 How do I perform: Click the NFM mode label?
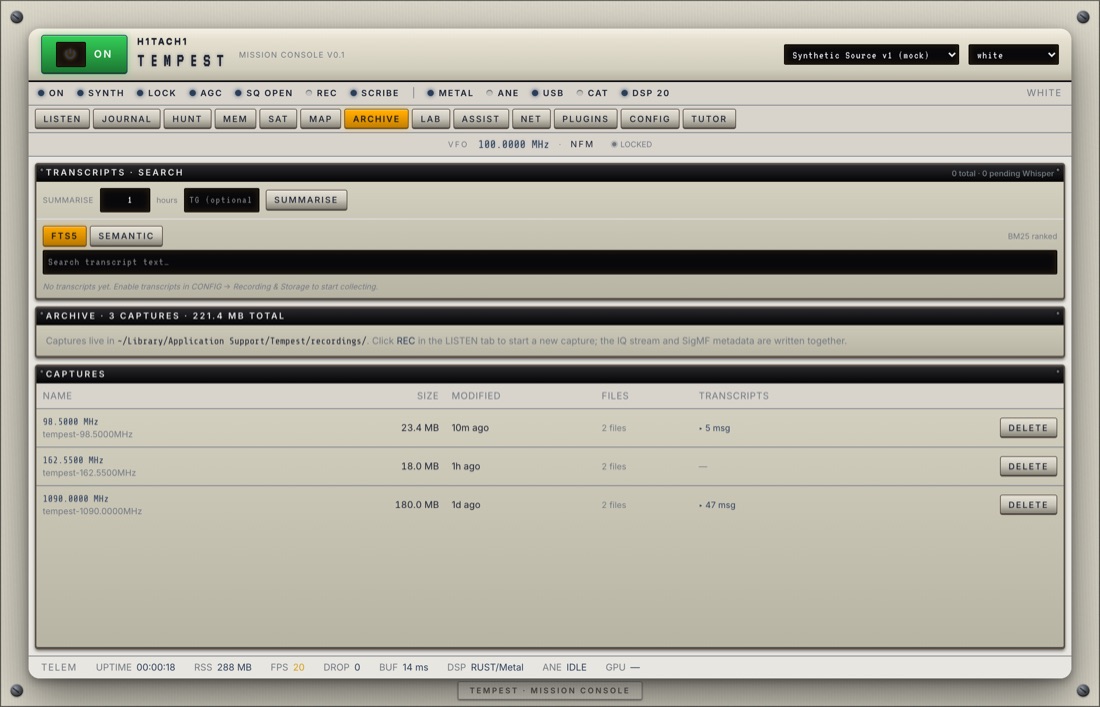(582, 144)
